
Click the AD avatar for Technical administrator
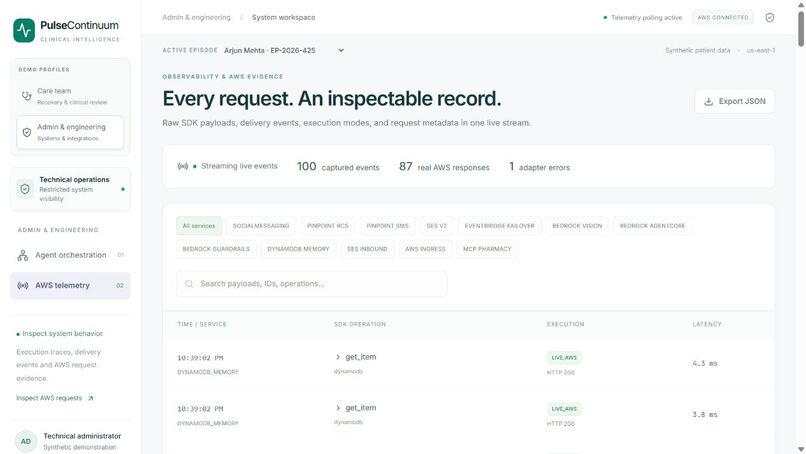point(26,441)
